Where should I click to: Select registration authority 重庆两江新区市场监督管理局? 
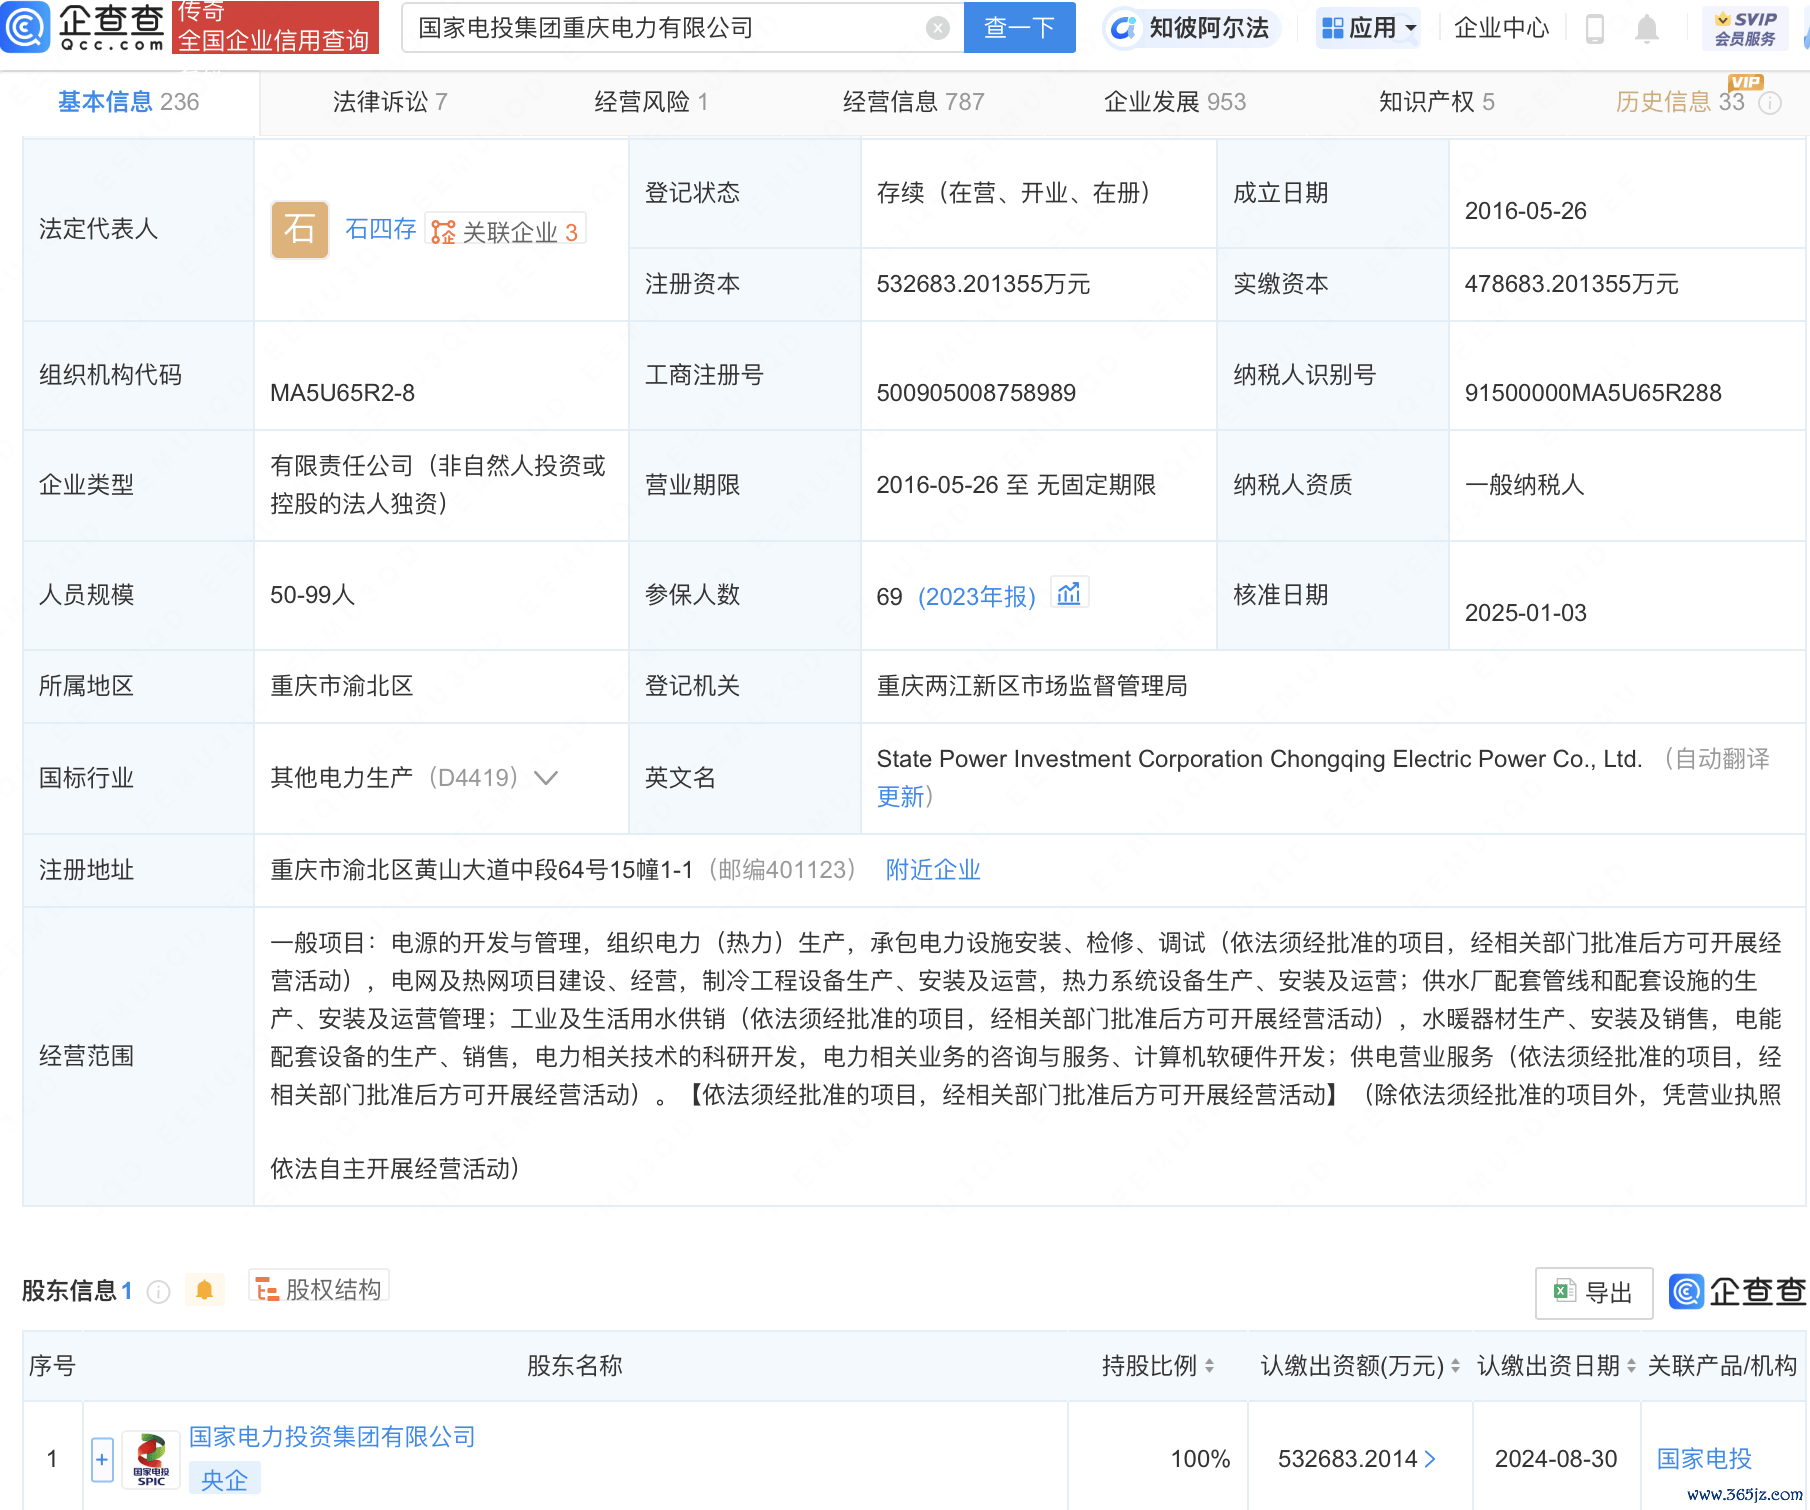1032,686
